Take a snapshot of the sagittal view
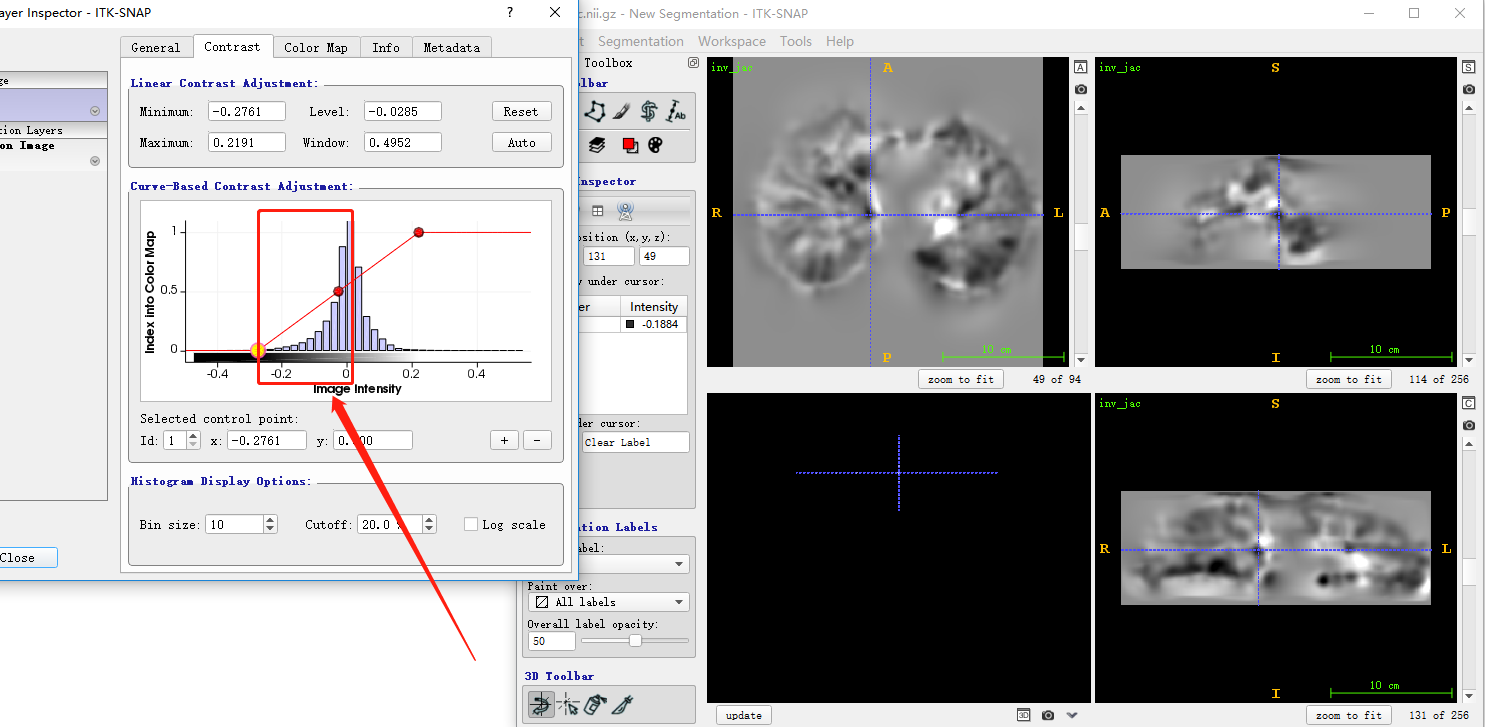 [x=1469, y=89]
